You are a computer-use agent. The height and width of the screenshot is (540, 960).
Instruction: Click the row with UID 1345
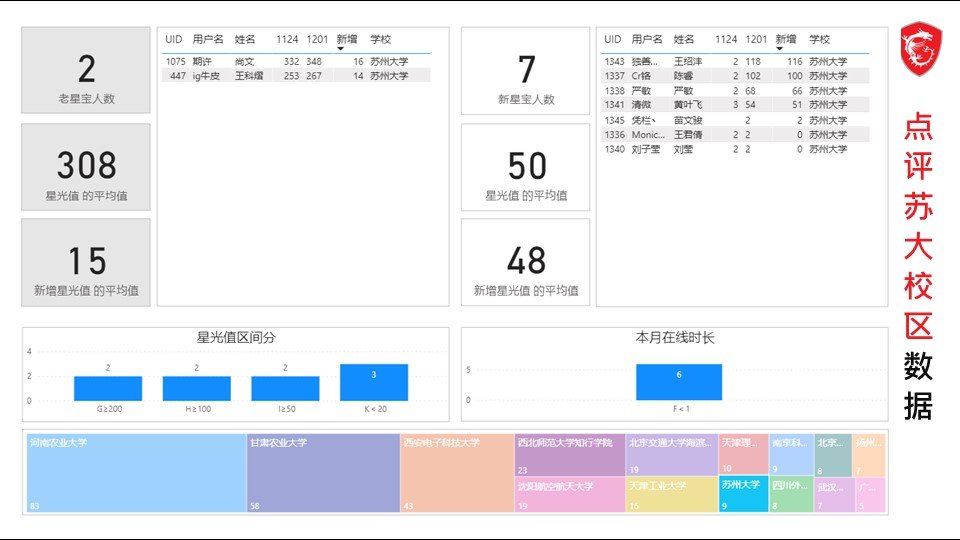[x=735, y=120]
